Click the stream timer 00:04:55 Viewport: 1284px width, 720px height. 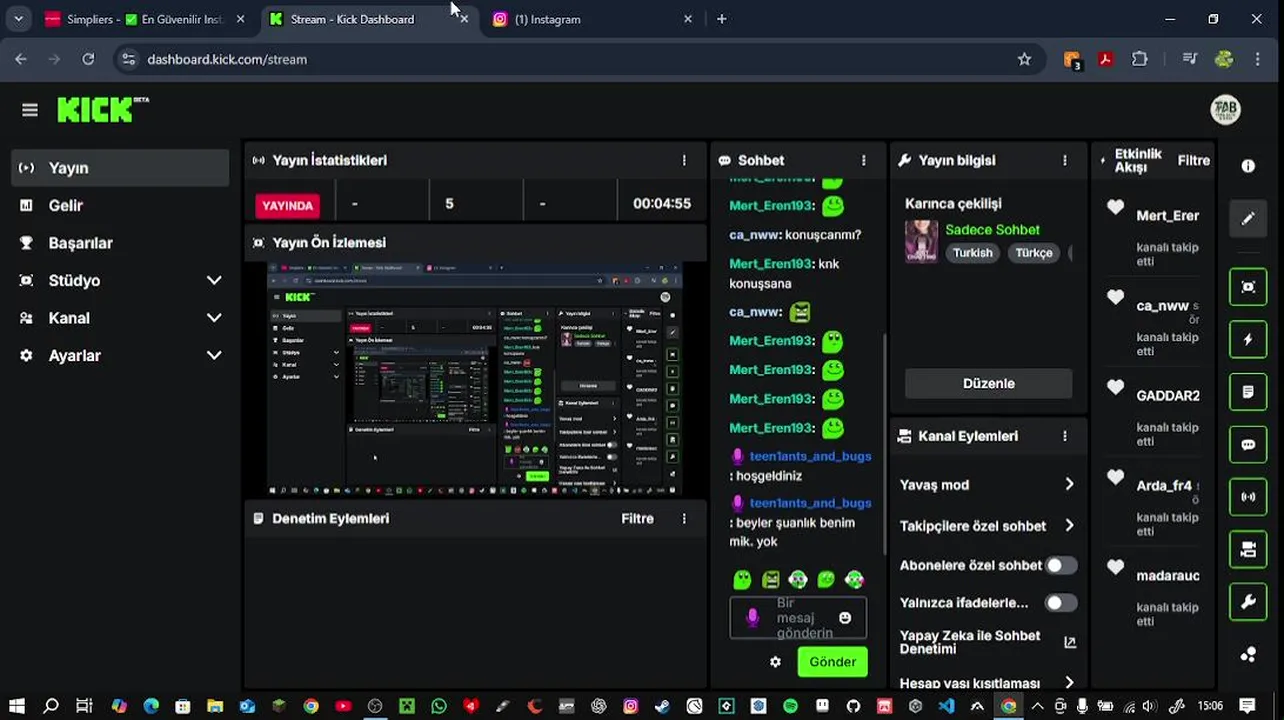(661, 203)
